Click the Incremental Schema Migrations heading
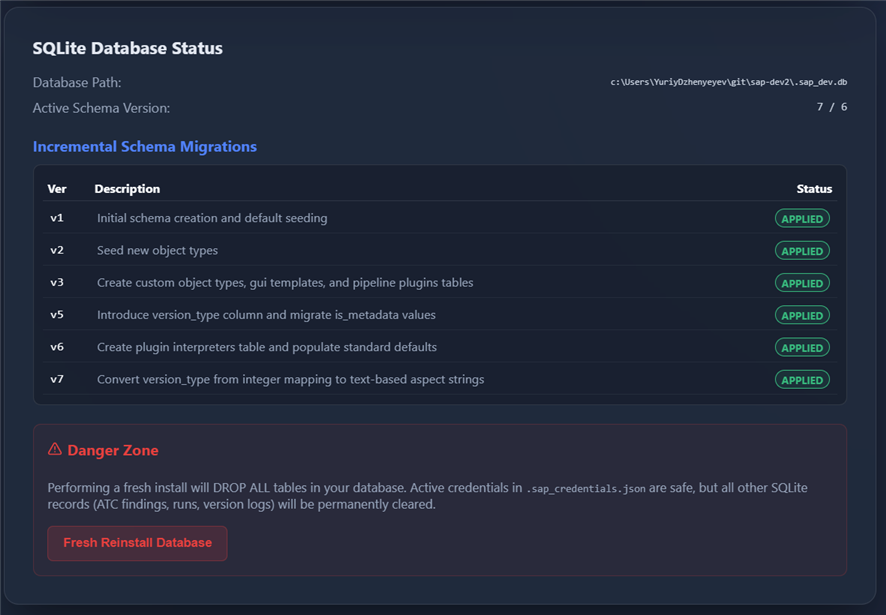 pyautogui.click(x=145, y=146)
